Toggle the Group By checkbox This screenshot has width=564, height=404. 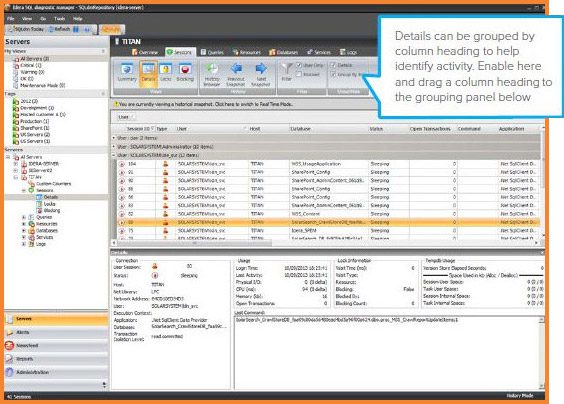pyautogui.click(x=333, y=74)
